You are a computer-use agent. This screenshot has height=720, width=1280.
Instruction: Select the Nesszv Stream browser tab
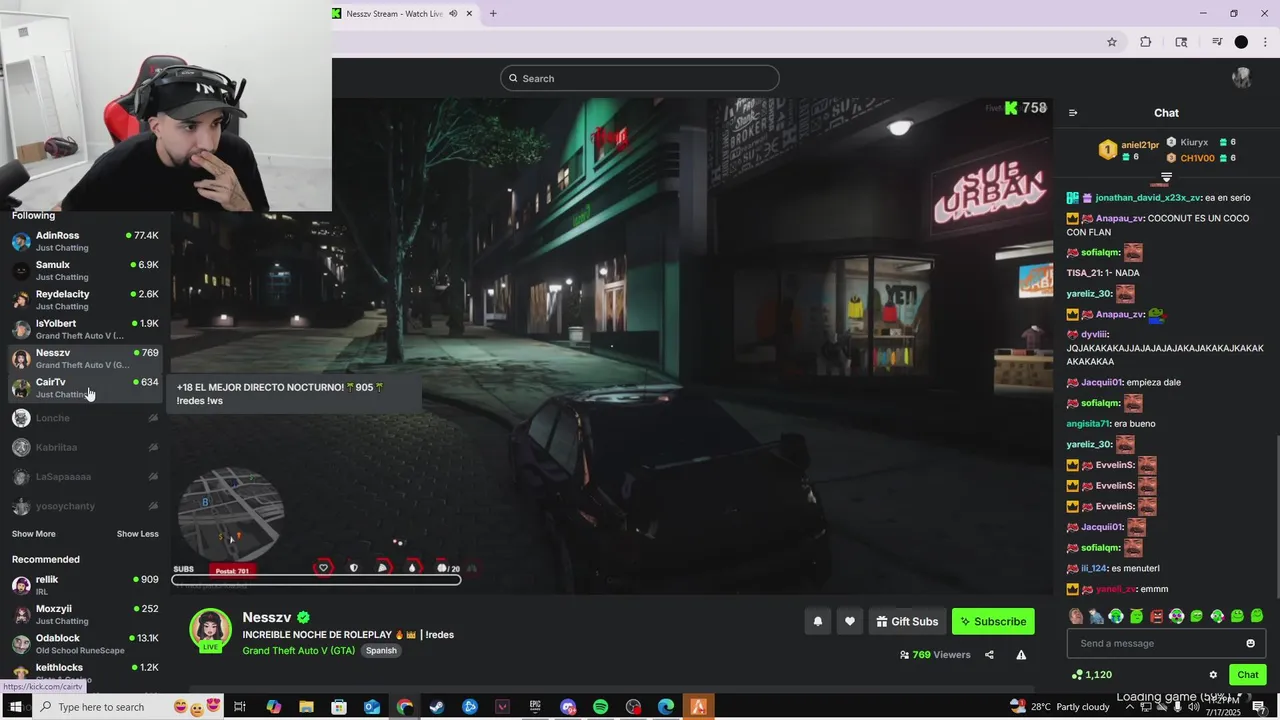(394, 14)
